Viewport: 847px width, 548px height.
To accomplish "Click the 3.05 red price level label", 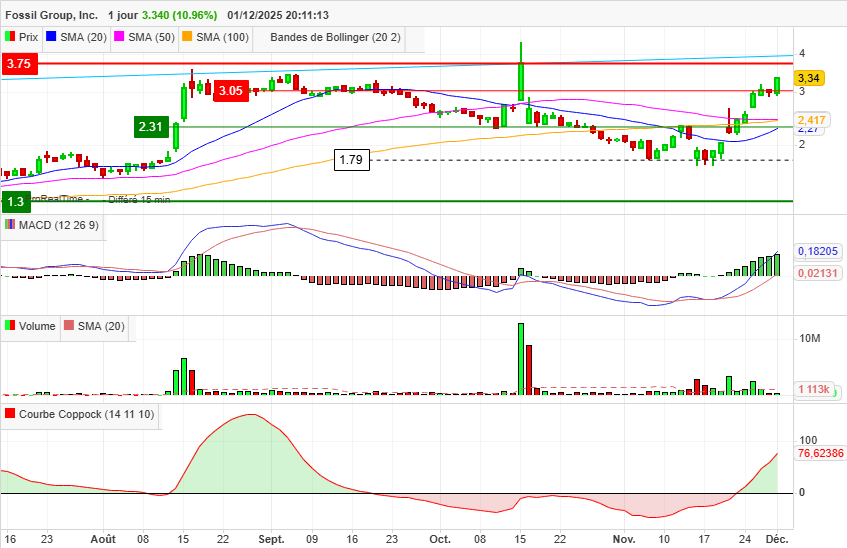I will tap(231, 90).
